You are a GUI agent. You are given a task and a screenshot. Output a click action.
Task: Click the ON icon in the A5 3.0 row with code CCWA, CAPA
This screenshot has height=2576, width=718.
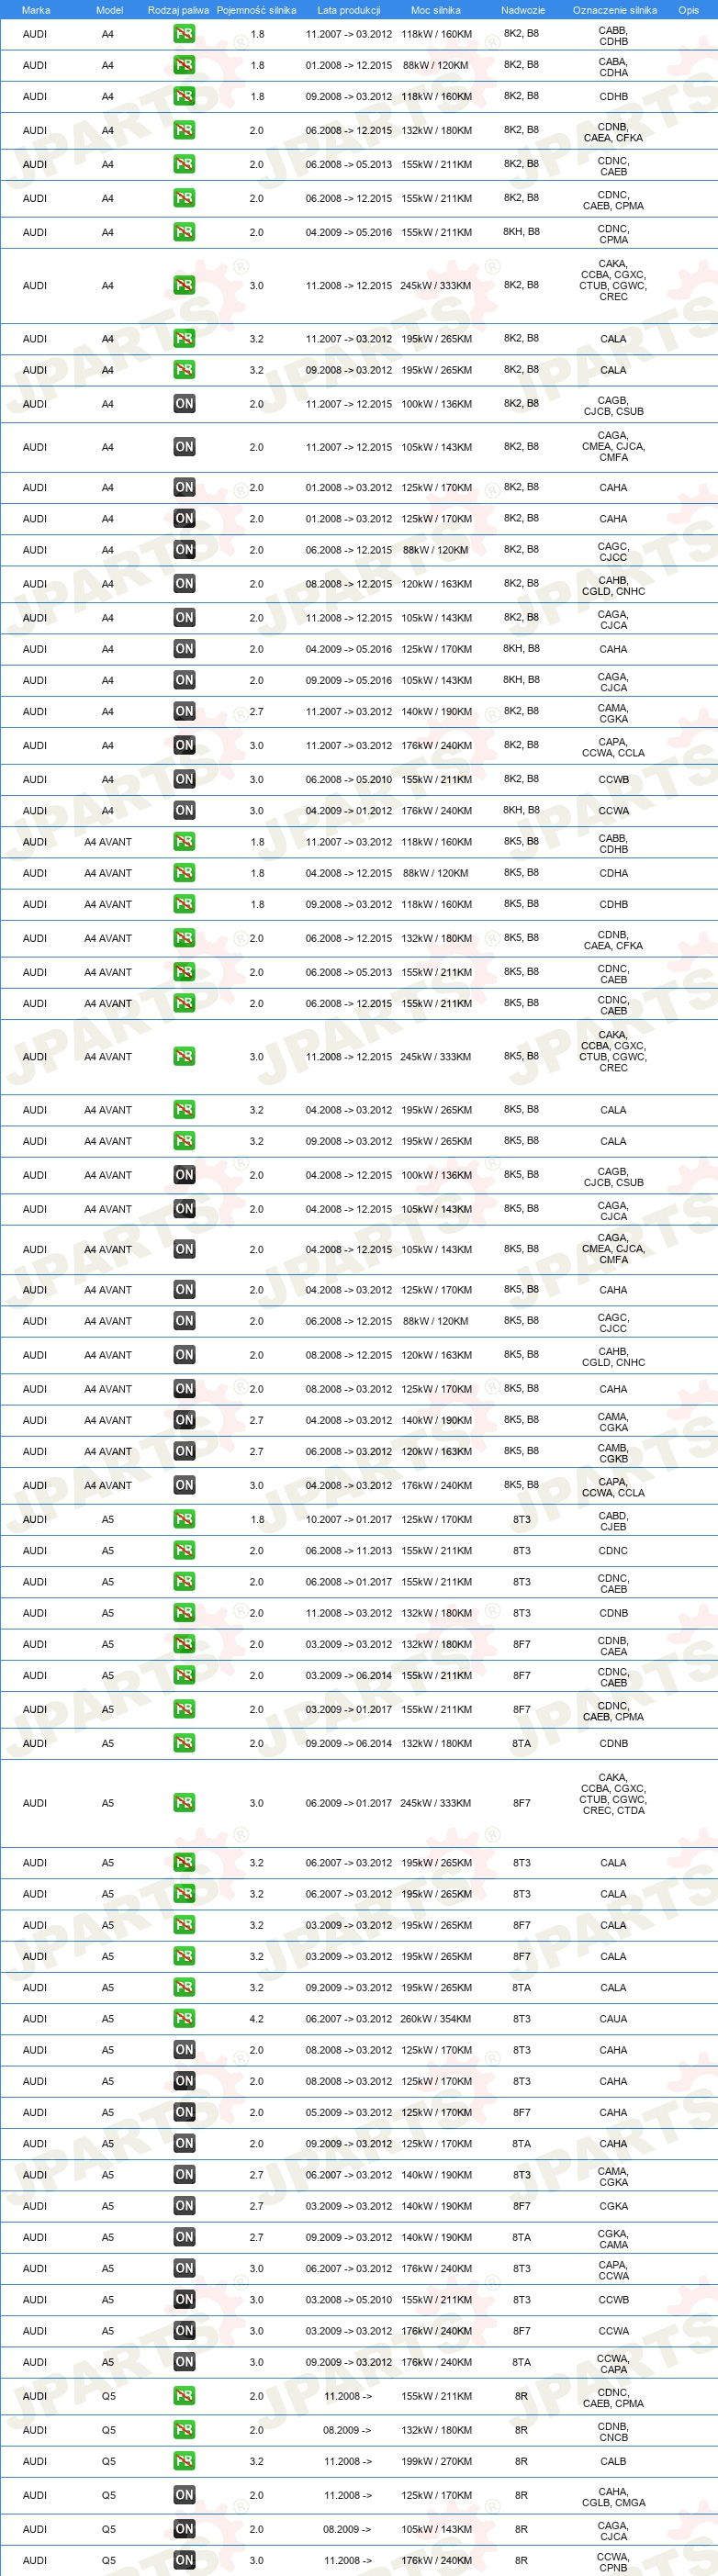[184, 2362]
